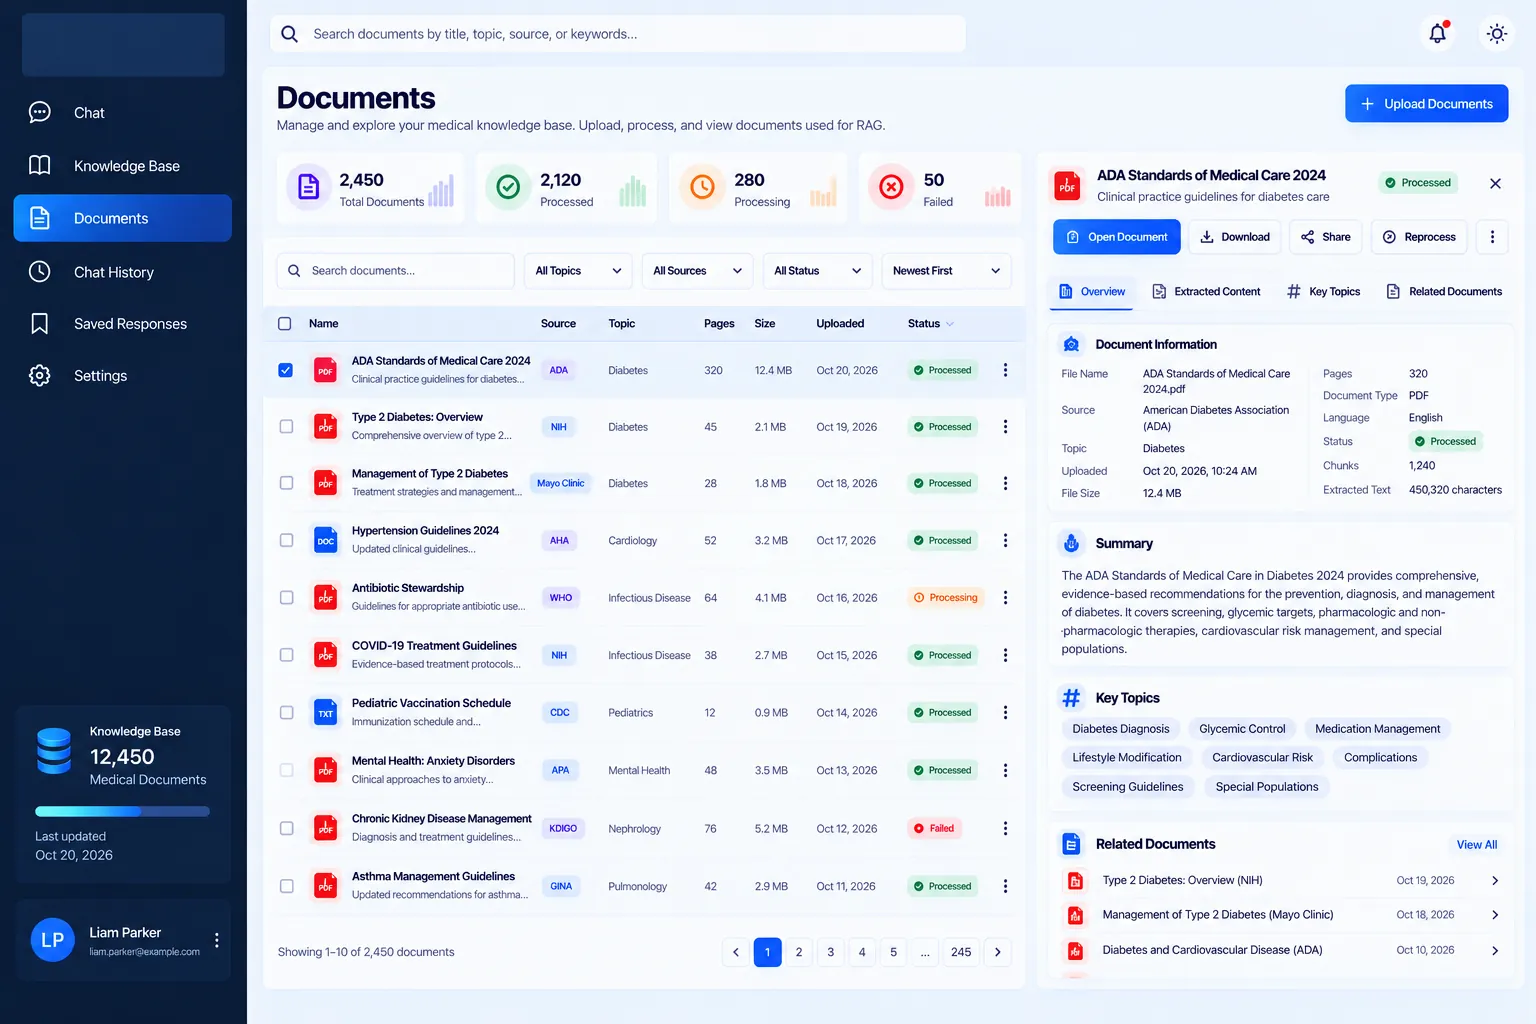The width and height of the screenshot is (1536, 1024).
Task: Click Open Document button
Action: (x=1116, y=237)
